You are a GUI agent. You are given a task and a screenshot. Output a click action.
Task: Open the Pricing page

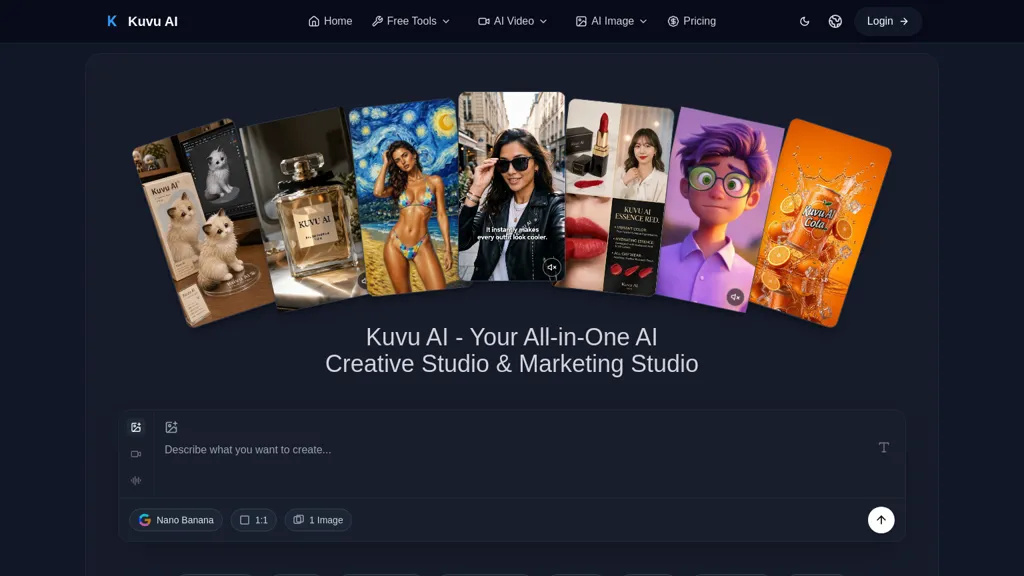point(692,21)
